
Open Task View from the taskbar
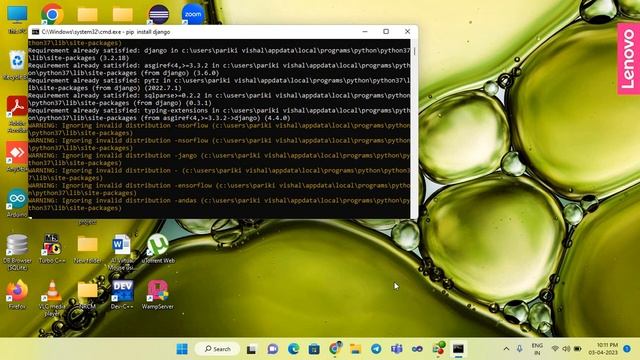tap(251, 349)
